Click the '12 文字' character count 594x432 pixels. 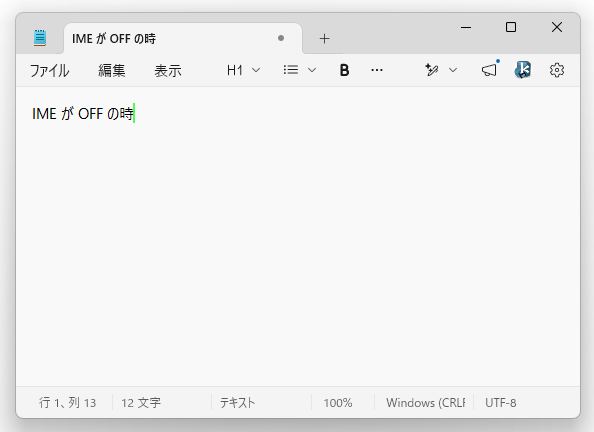pos(141,402)
